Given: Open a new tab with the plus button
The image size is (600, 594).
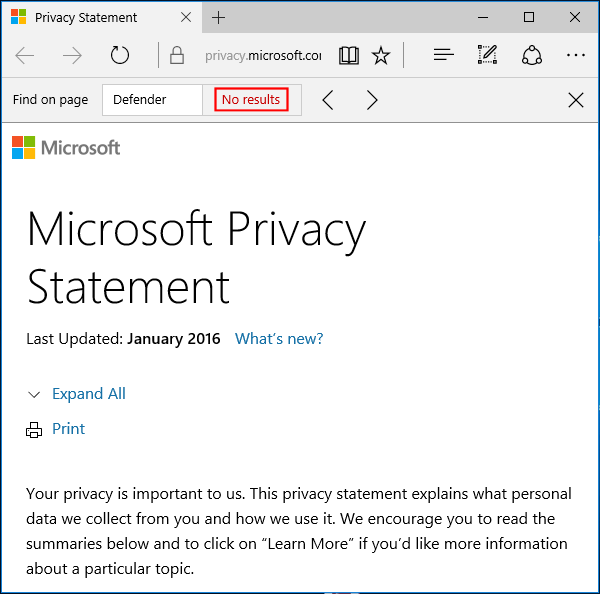Looking at the screenshot, I should click(219, 18).
